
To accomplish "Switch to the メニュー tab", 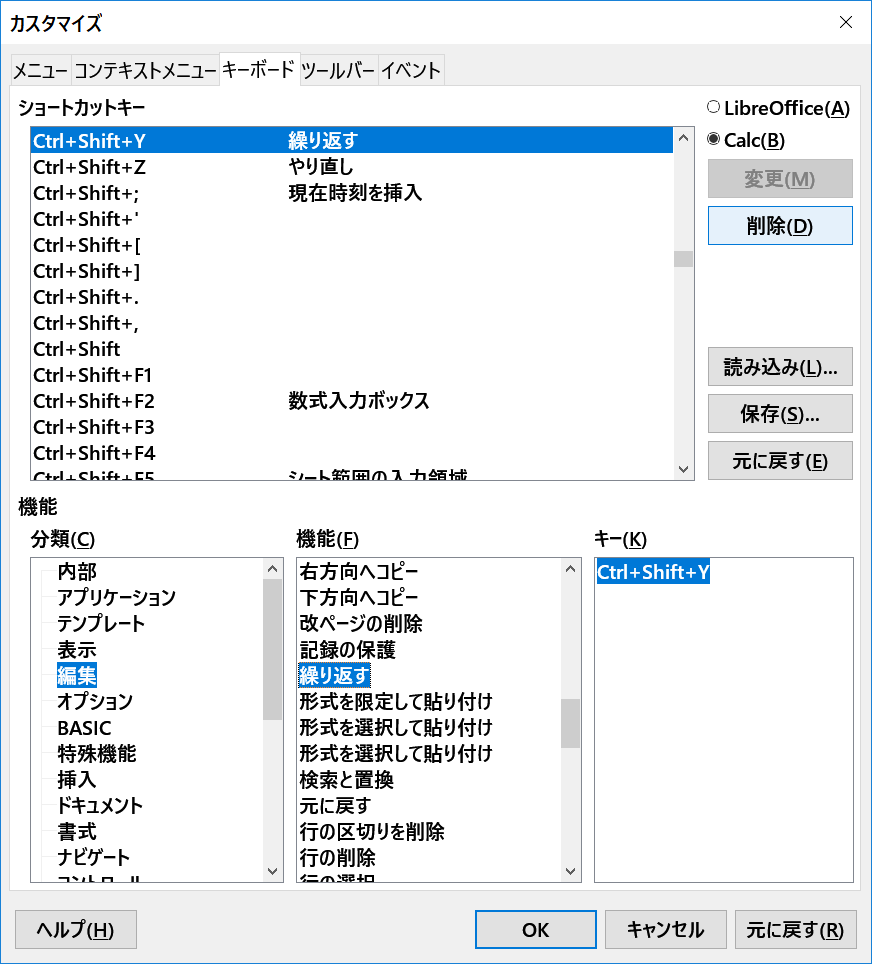I will click(40, 70).
